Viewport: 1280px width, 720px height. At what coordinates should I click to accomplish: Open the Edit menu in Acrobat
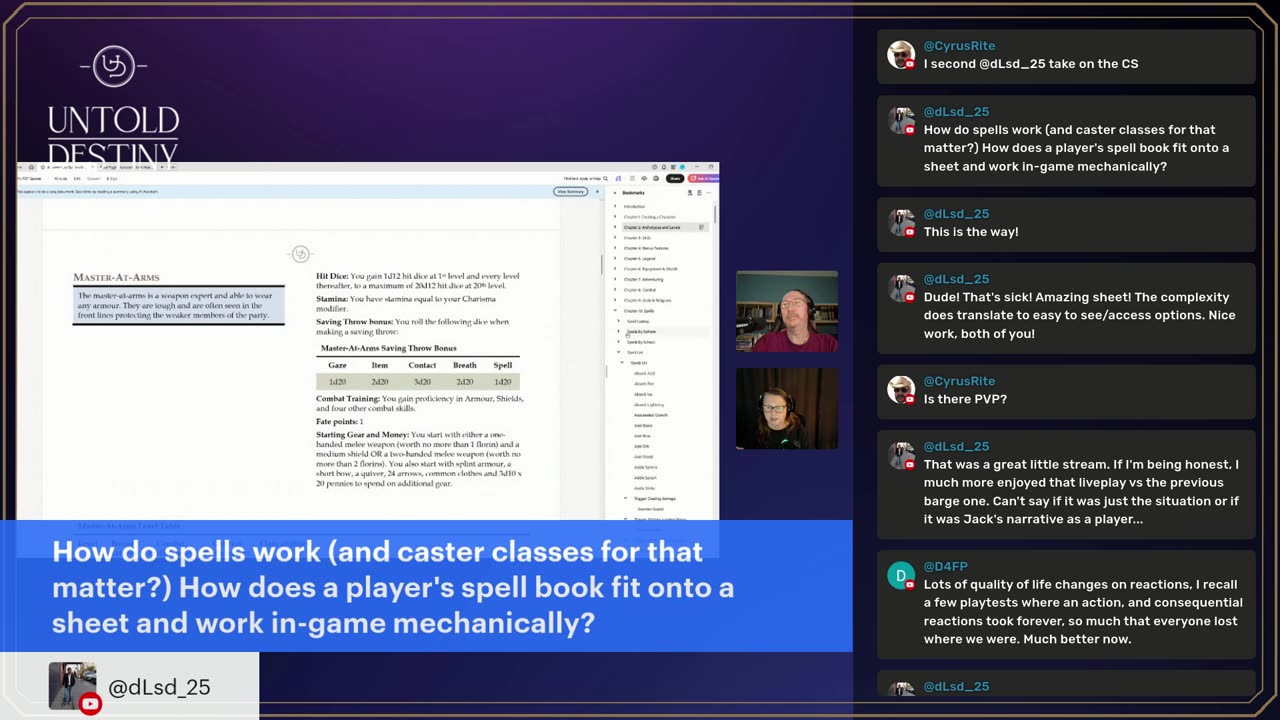[77, 178]
